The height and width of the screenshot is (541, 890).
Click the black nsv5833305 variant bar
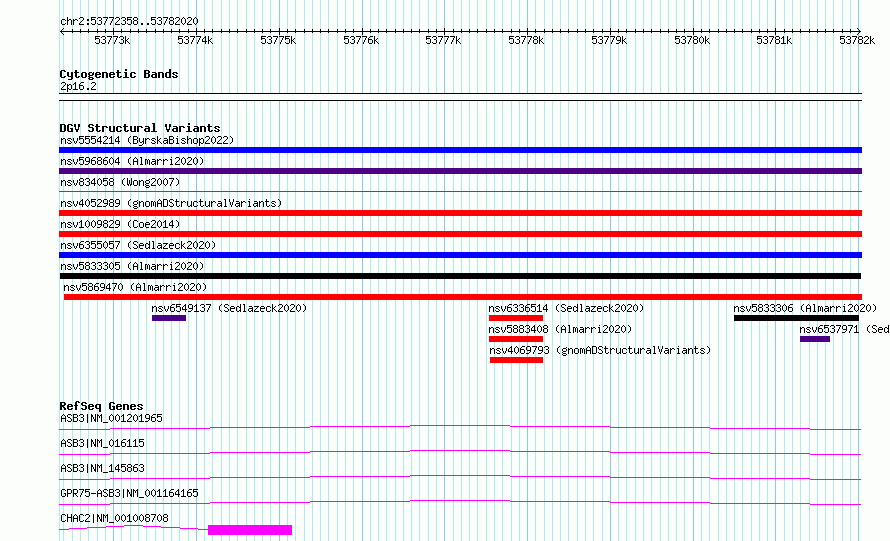coord(460,276)
